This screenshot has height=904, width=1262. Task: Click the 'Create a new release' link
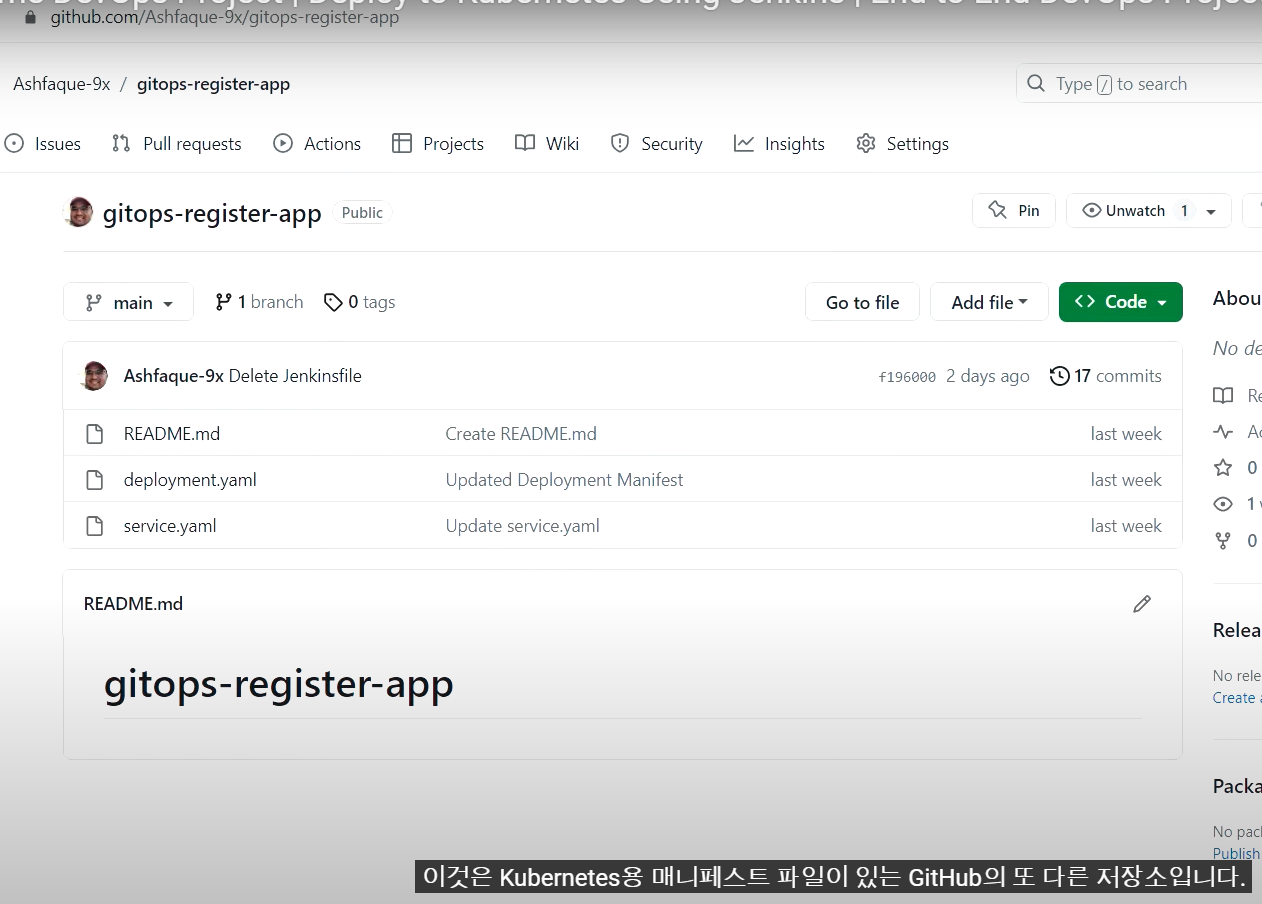[1237, 698]
